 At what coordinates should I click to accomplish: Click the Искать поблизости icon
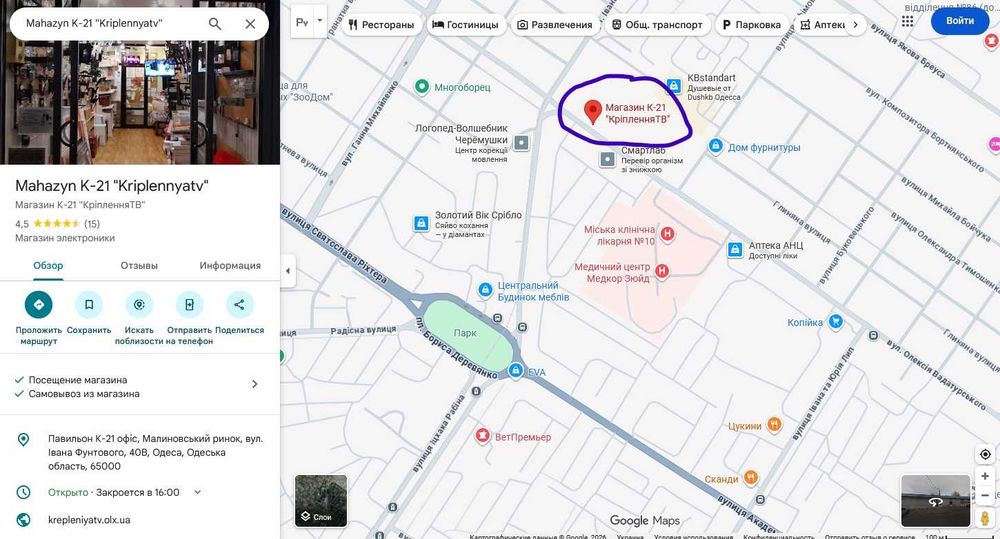tap(139, 305)
